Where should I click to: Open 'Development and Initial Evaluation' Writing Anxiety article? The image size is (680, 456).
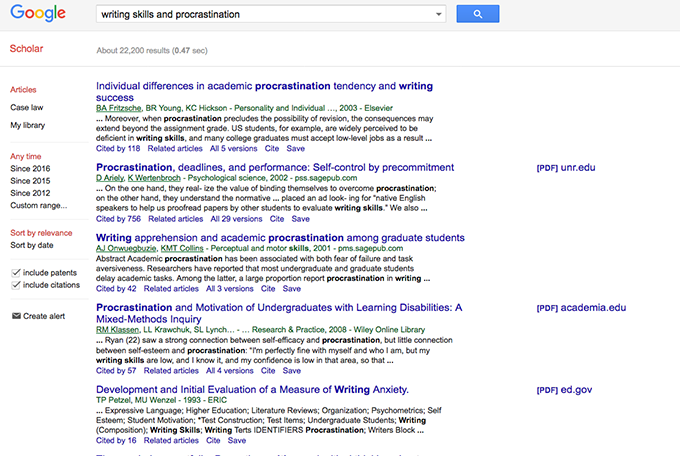point(252,390)
